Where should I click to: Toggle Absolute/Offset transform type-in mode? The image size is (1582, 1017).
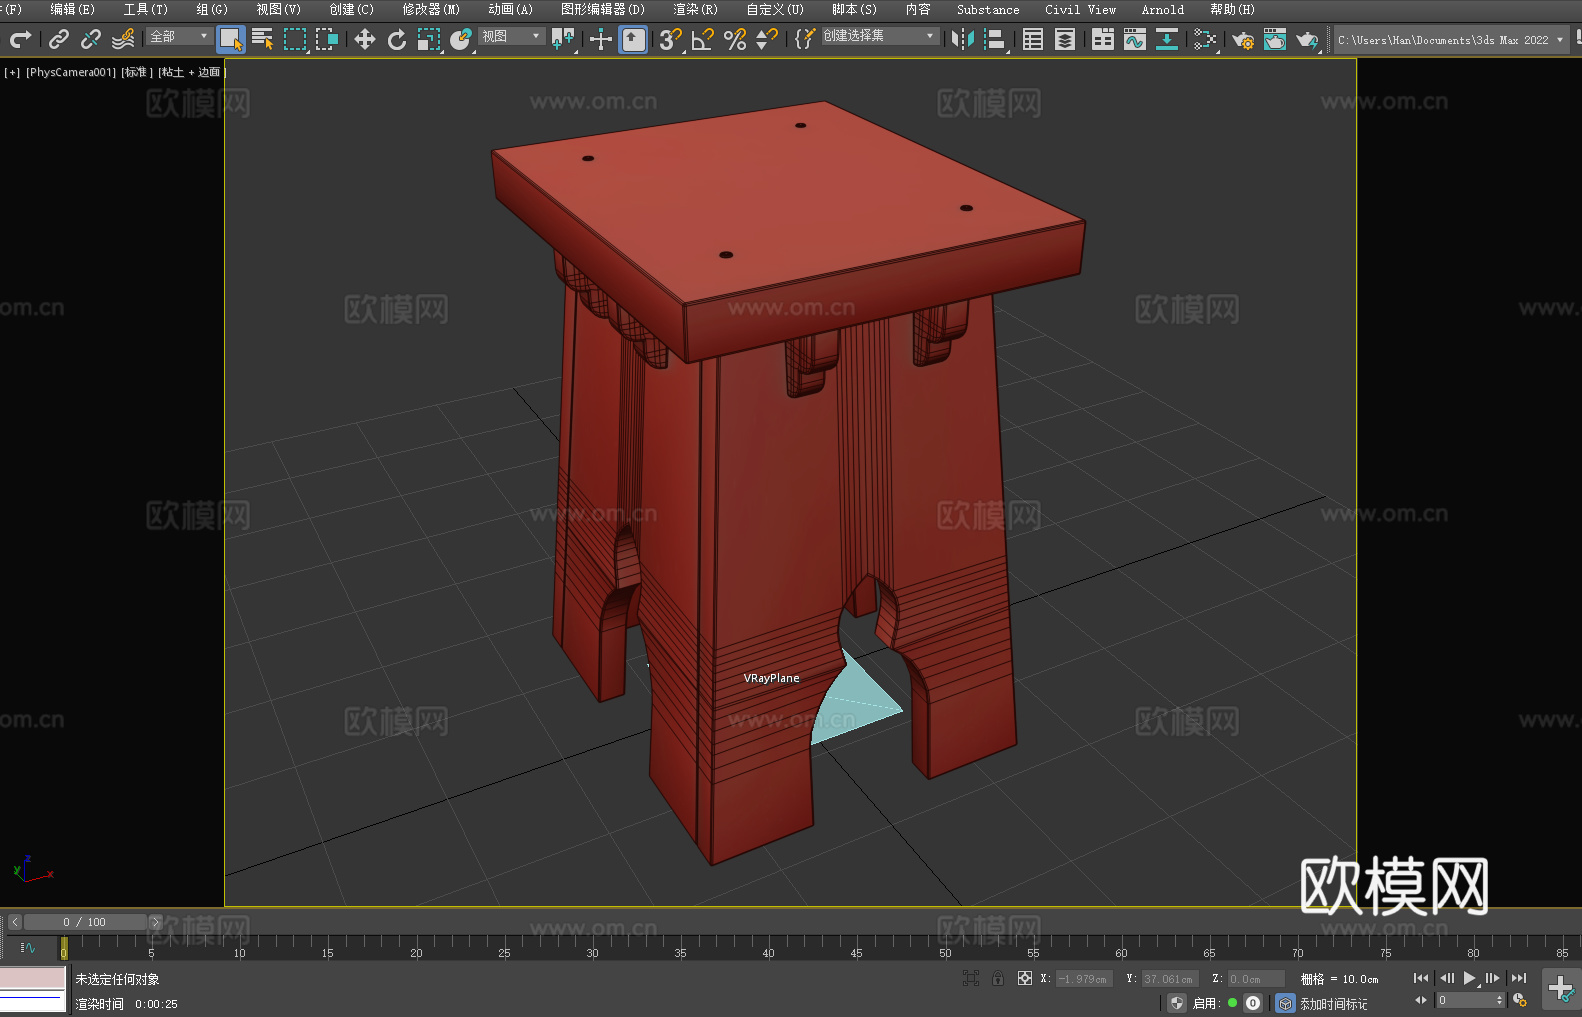[1025, 978]
